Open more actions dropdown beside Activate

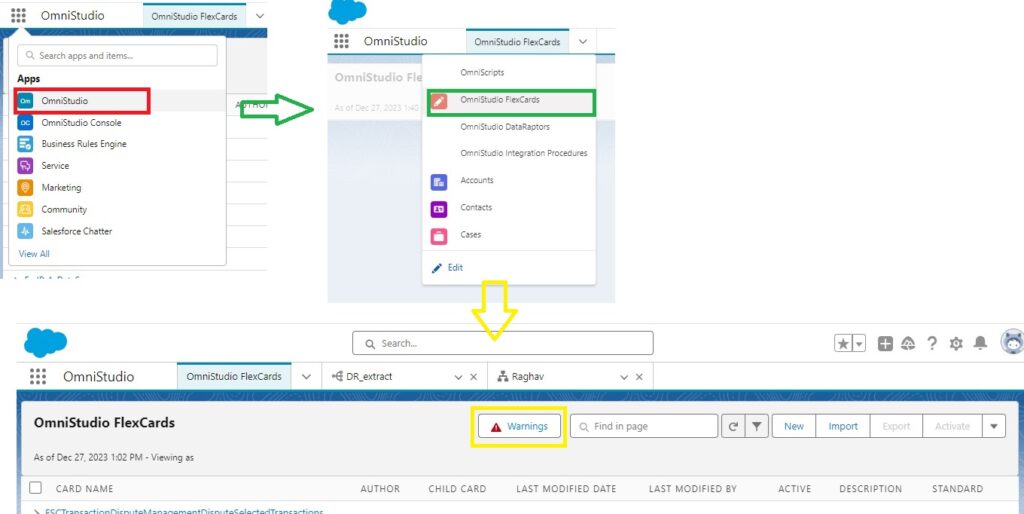pyautogui.click(x=994, y=426)
